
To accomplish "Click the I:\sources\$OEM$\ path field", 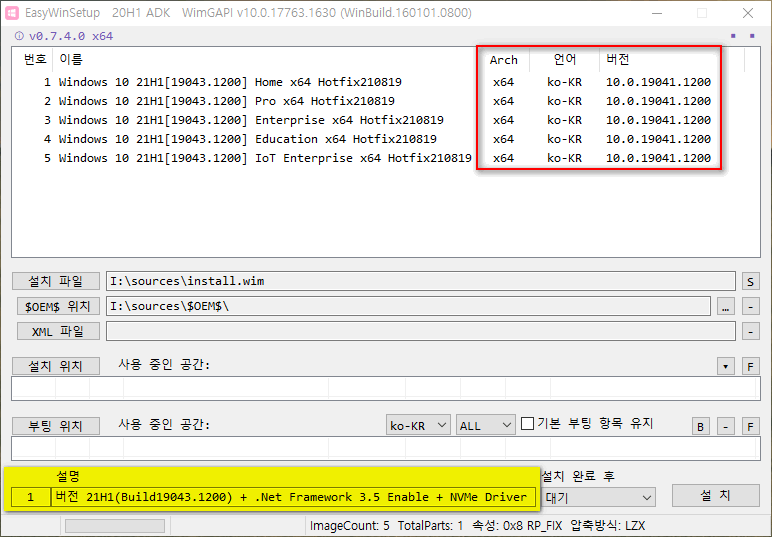I will pyautogui.click(x=408, y=306).
